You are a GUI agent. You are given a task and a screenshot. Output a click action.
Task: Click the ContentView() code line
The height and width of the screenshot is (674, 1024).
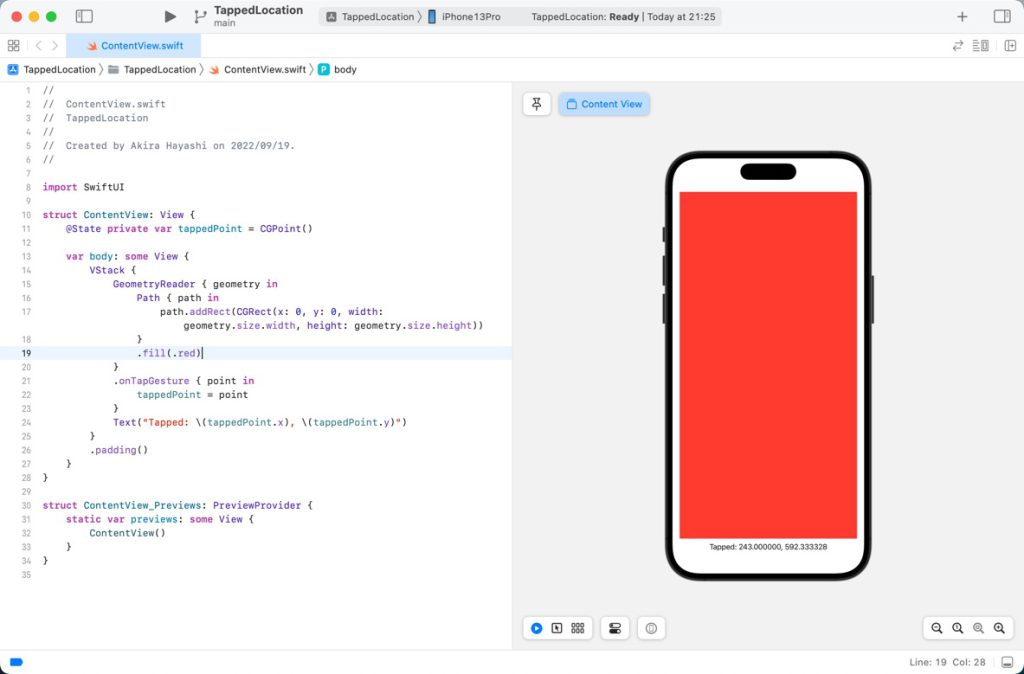[x=127, y=533]
